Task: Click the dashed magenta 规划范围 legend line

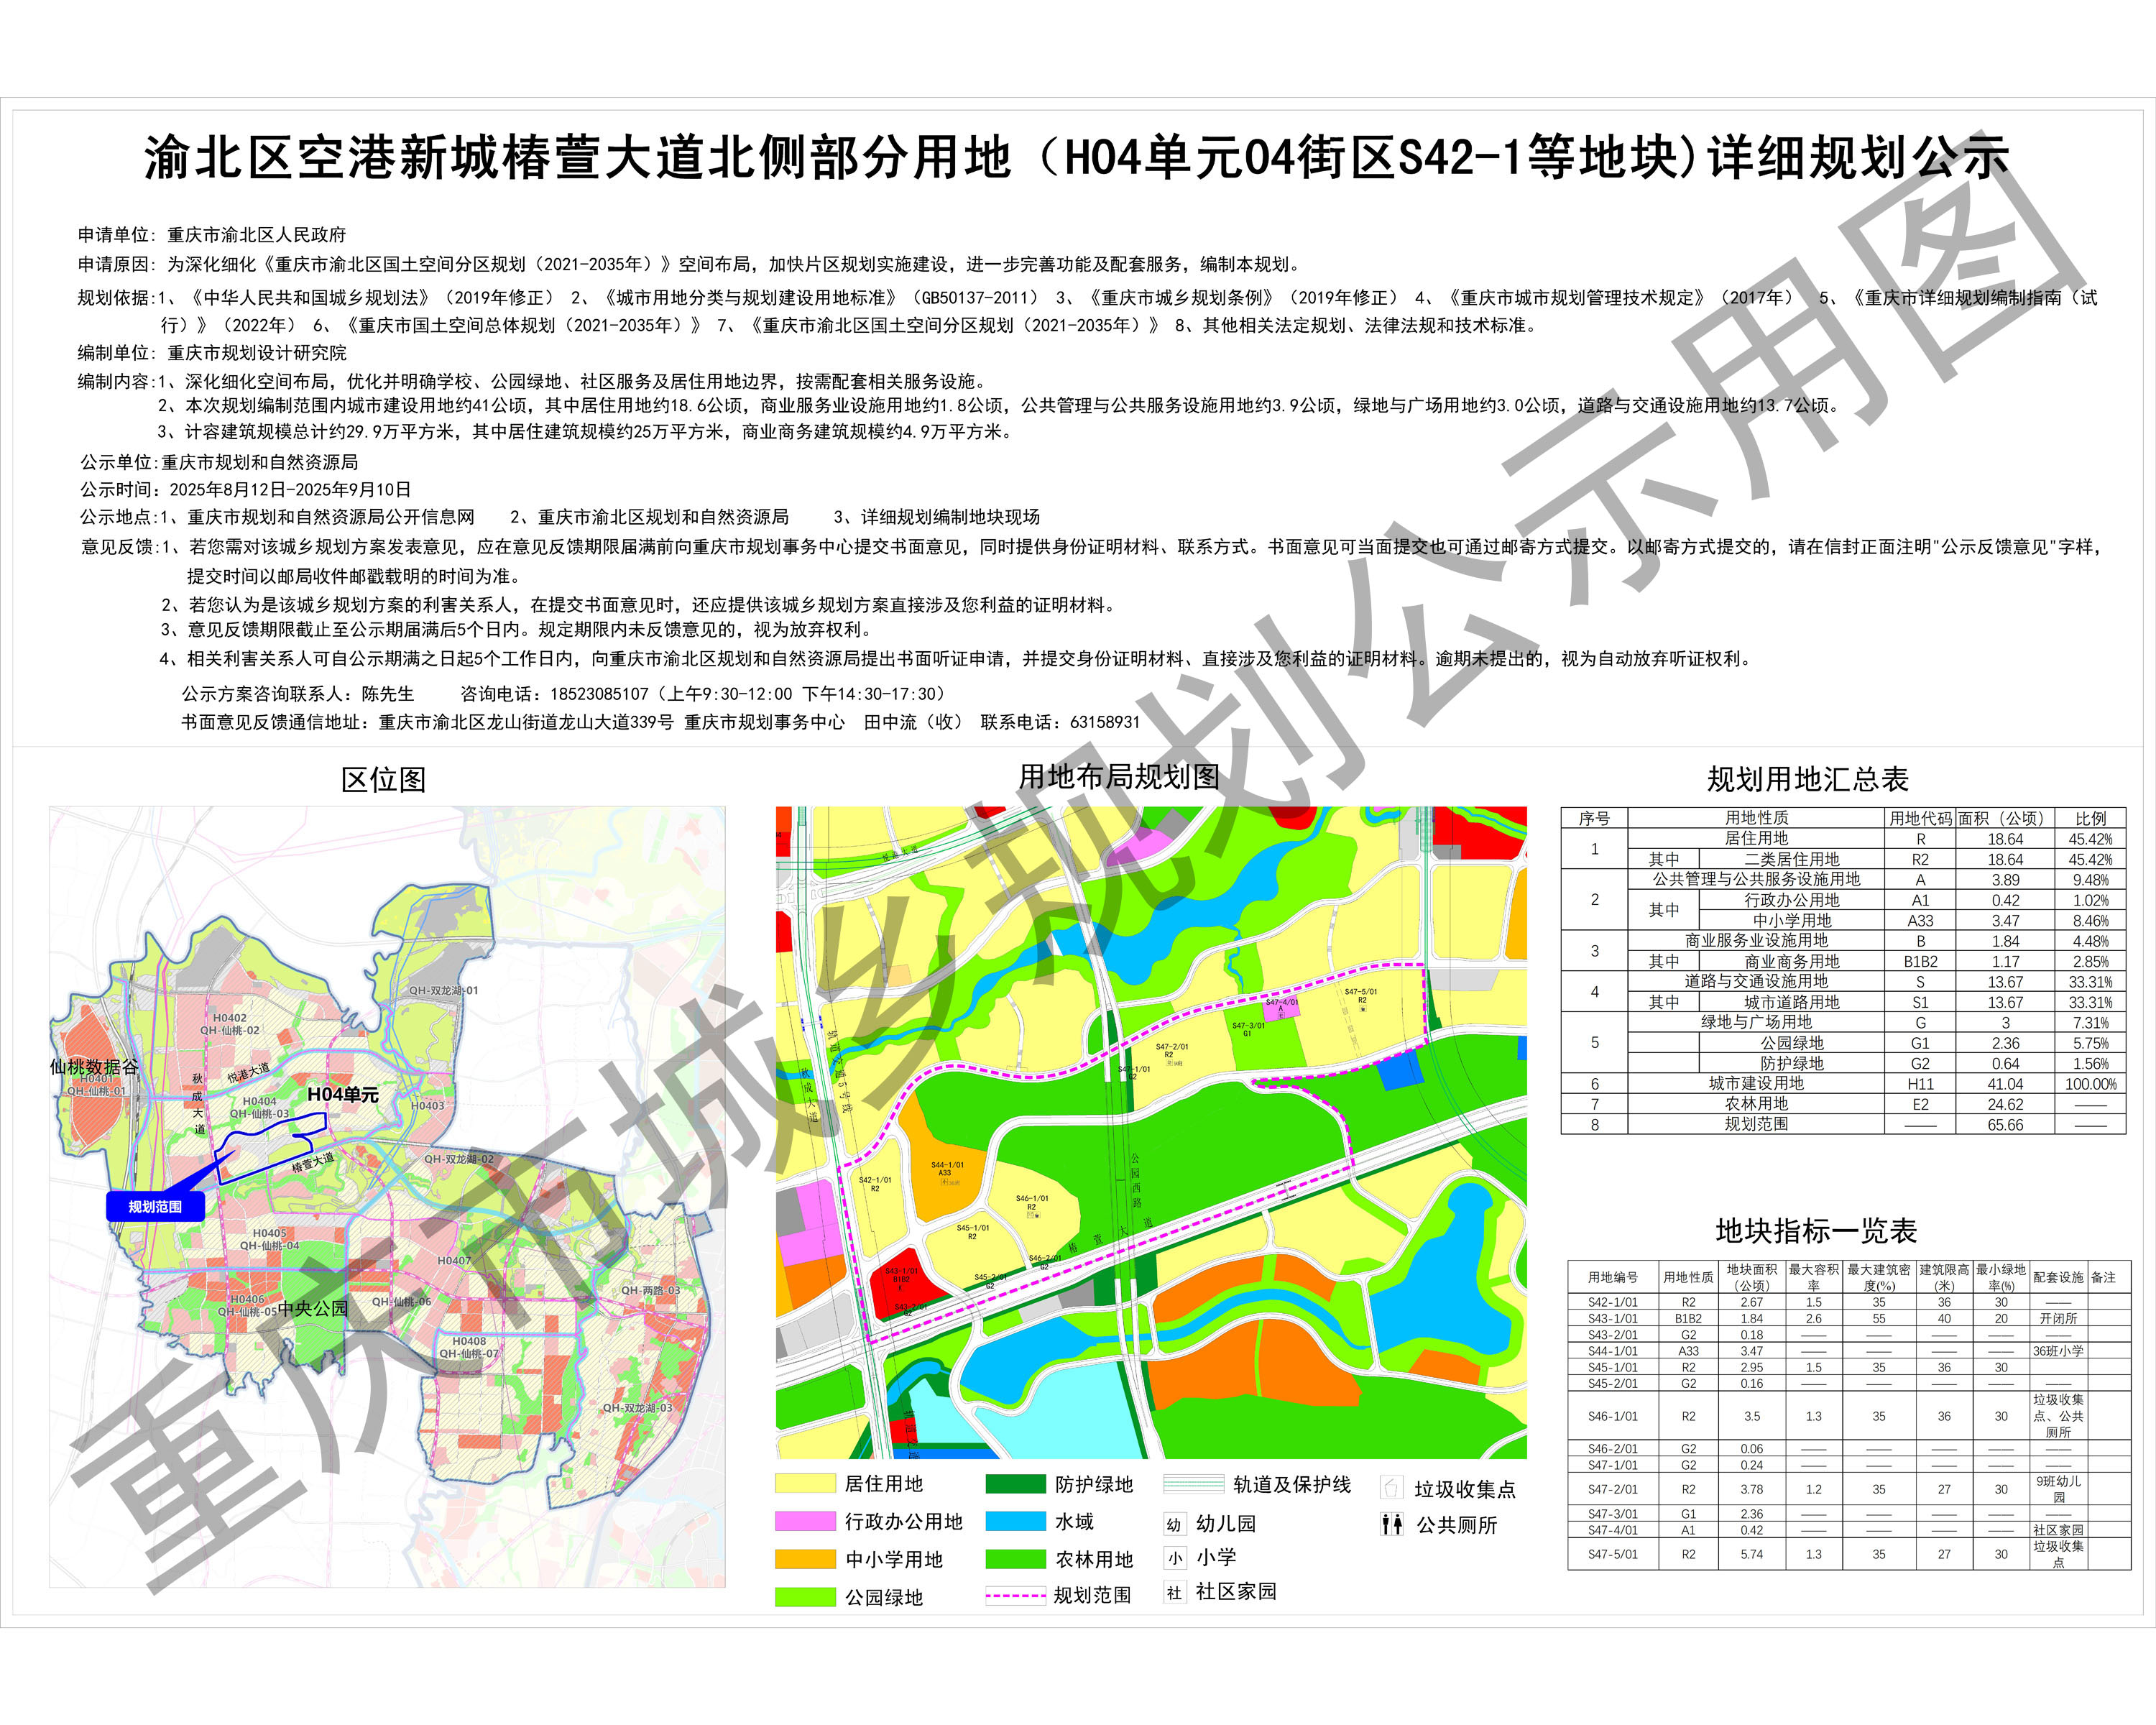Action: coord(1015,1596)
